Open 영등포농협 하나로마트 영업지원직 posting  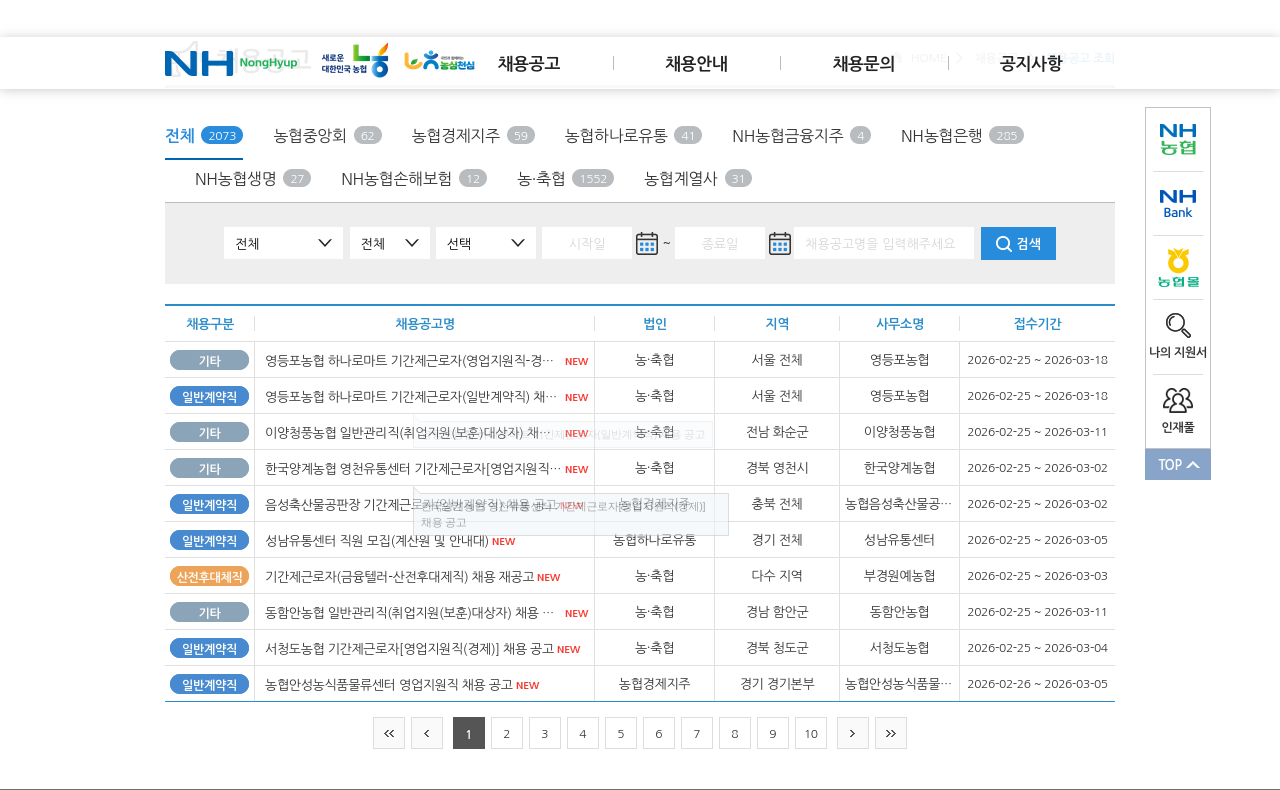click(x=411, y=360)
